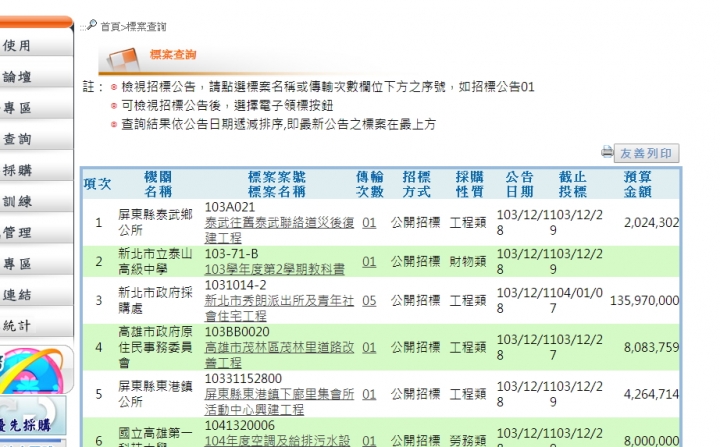Open the 管理 sidebar menu item
Viewport: 720px width, 447px height.
tap(17, 232)
